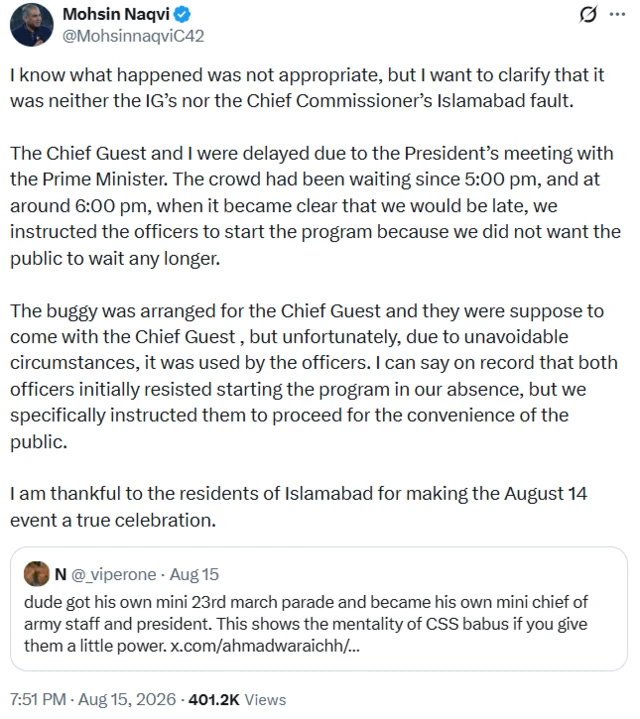Click the Aug 15, 2026 date
640x719 pixels.
(x=127, y=700)
